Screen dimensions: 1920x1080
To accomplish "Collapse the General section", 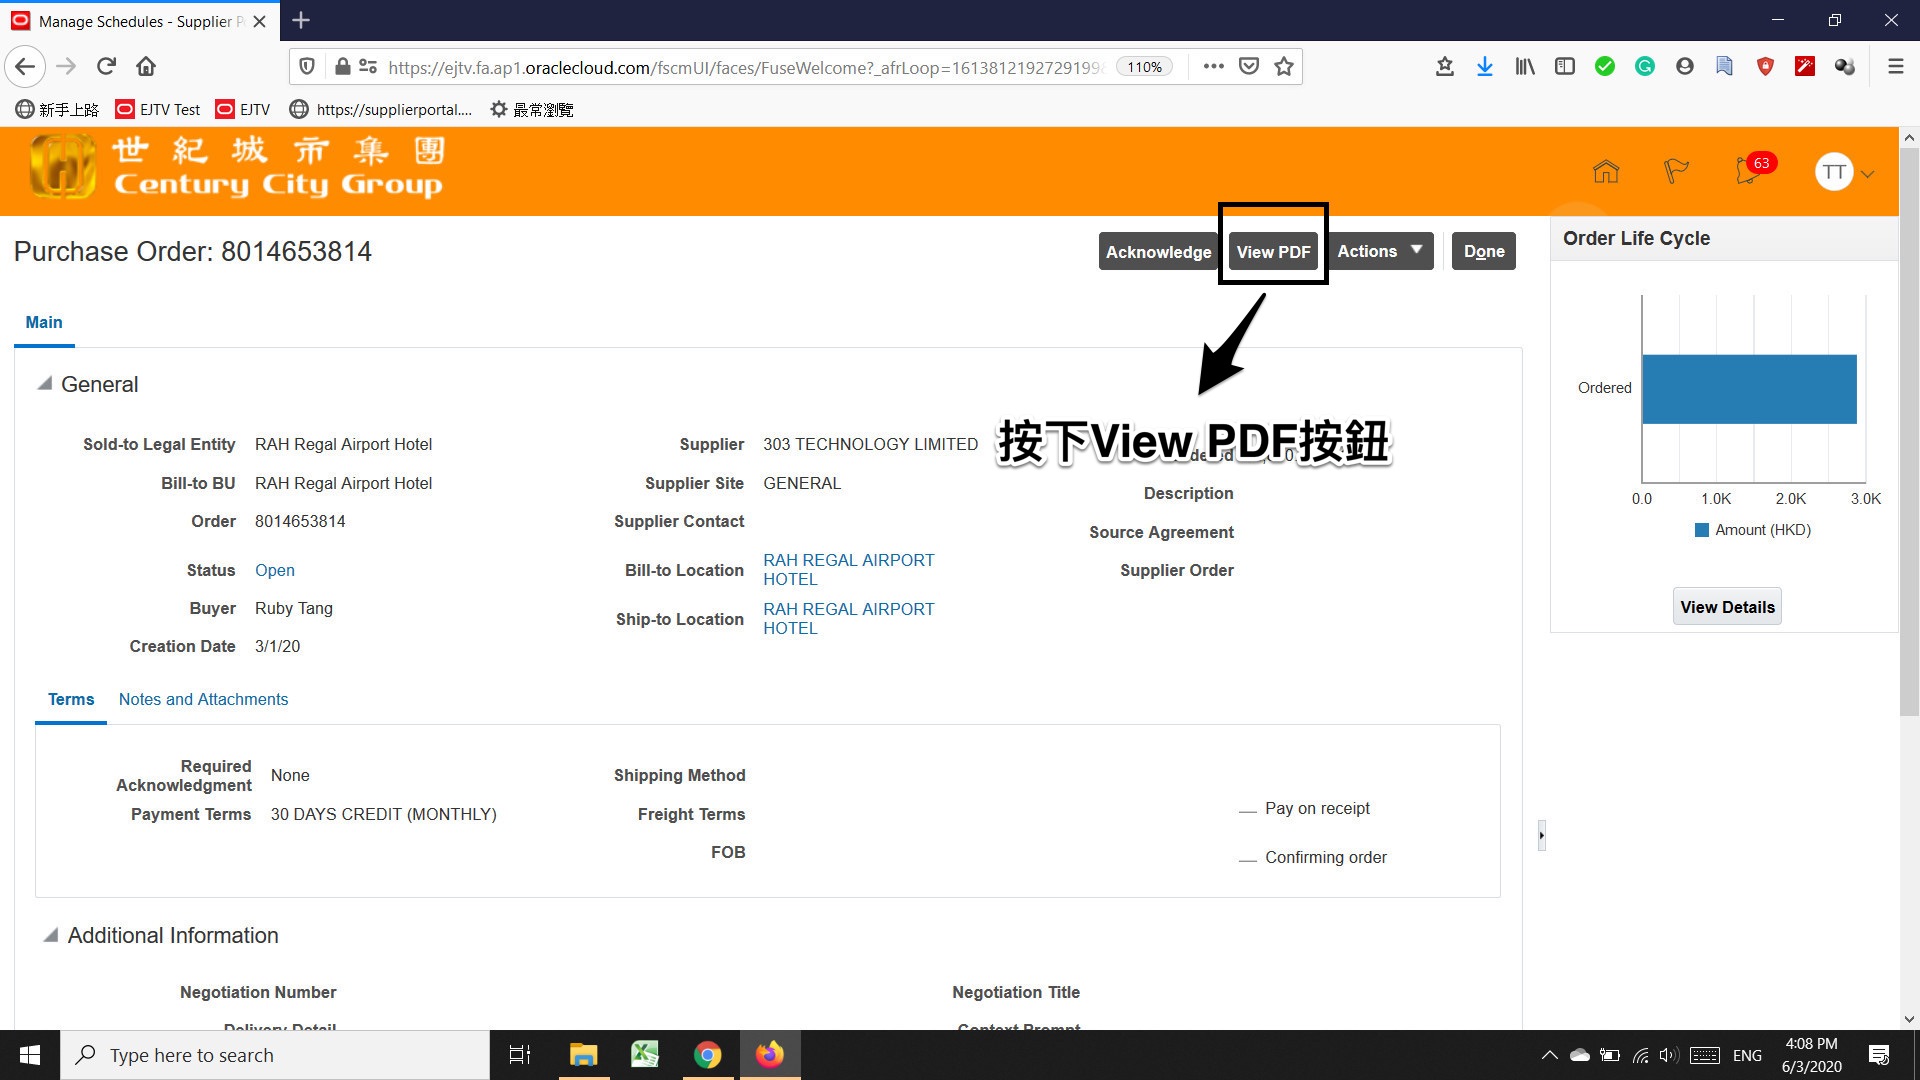I will (45, 384).
